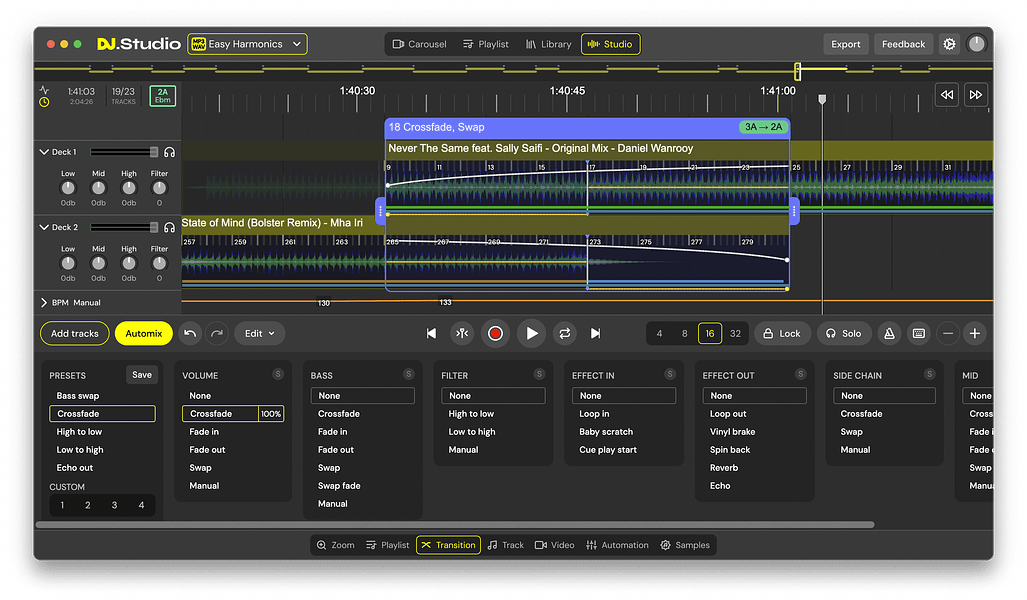Screen dimensions: 1027x600
Task: Click the 2A Ebm key badge
Action: coord(162,96)
